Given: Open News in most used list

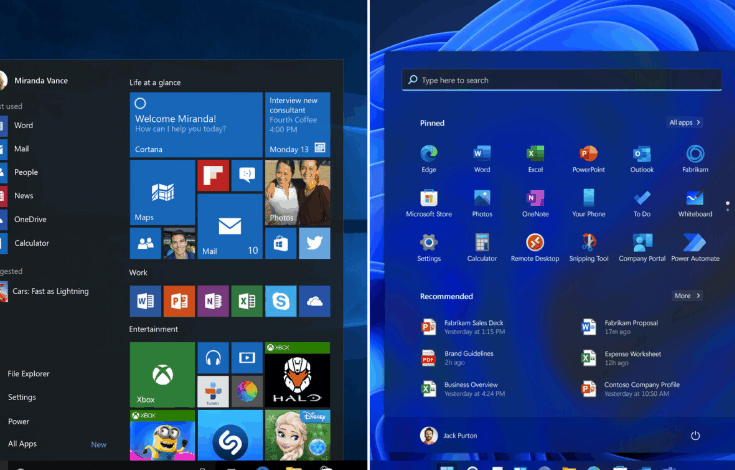Looking at the screenshot, I should click(x=17, y=196).
